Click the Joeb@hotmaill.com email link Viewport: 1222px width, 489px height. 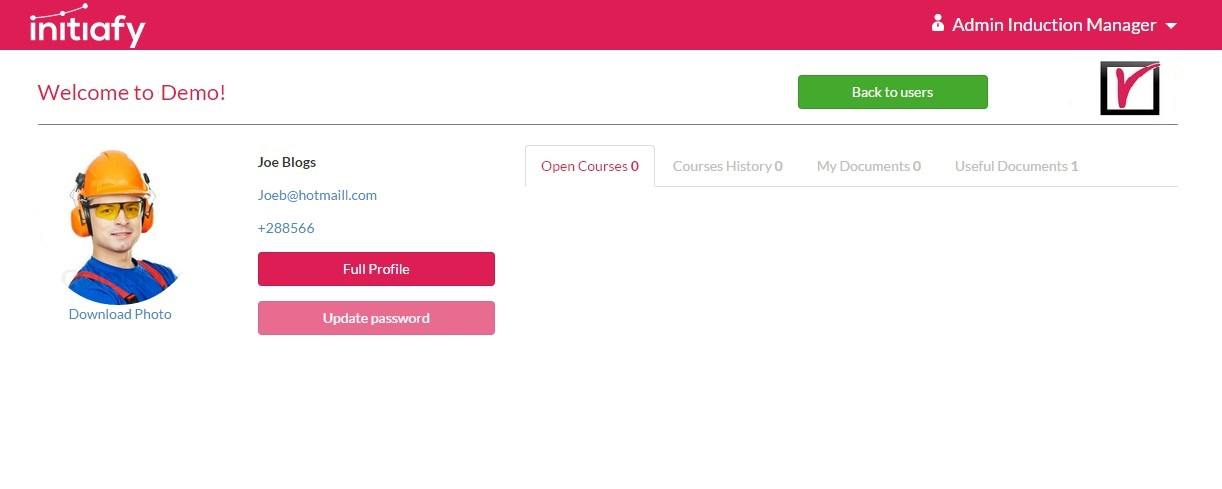point(317,195)
